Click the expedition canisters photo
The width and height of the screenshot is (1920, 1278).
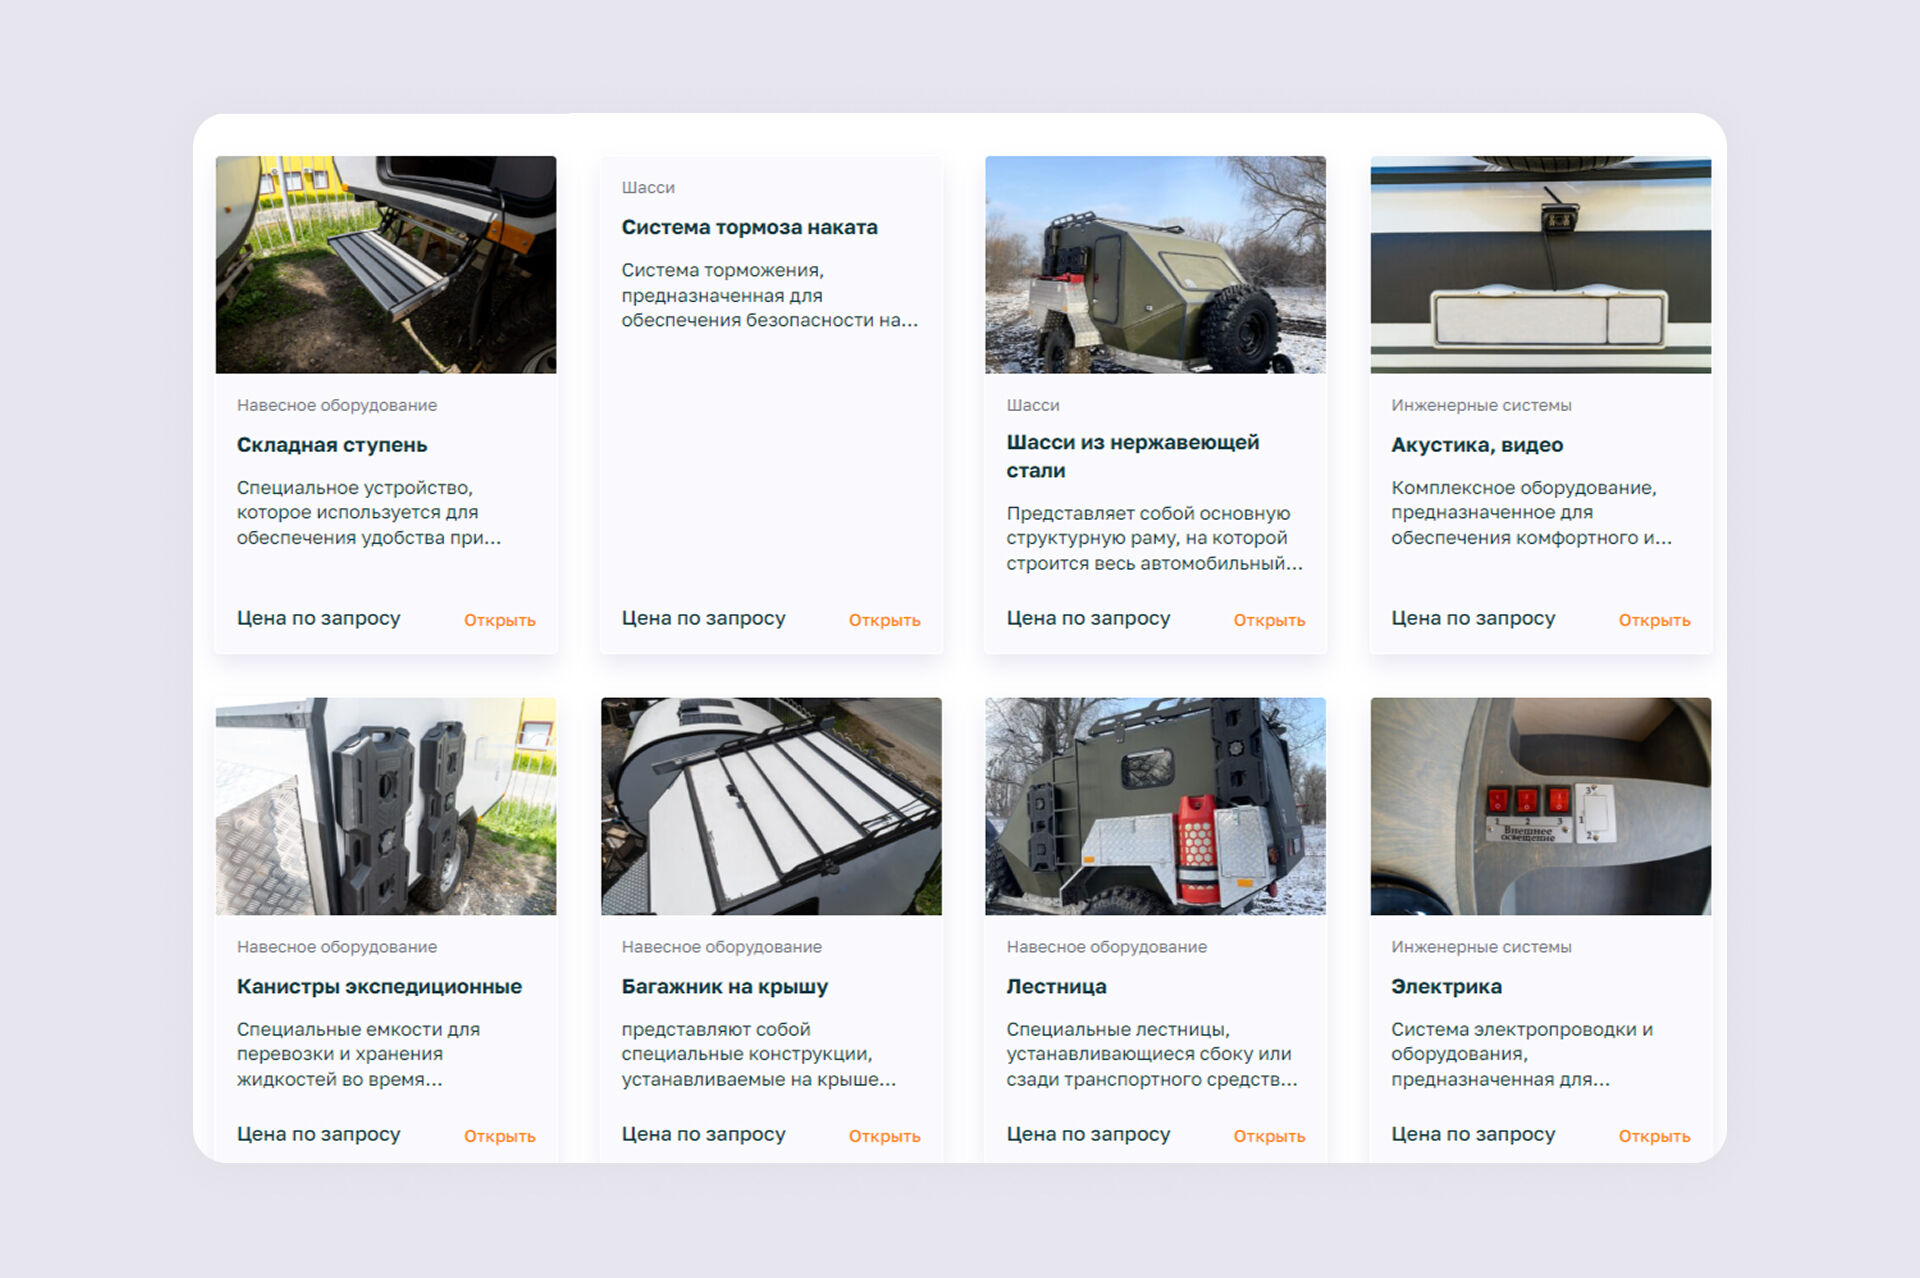tap(386, 806)
